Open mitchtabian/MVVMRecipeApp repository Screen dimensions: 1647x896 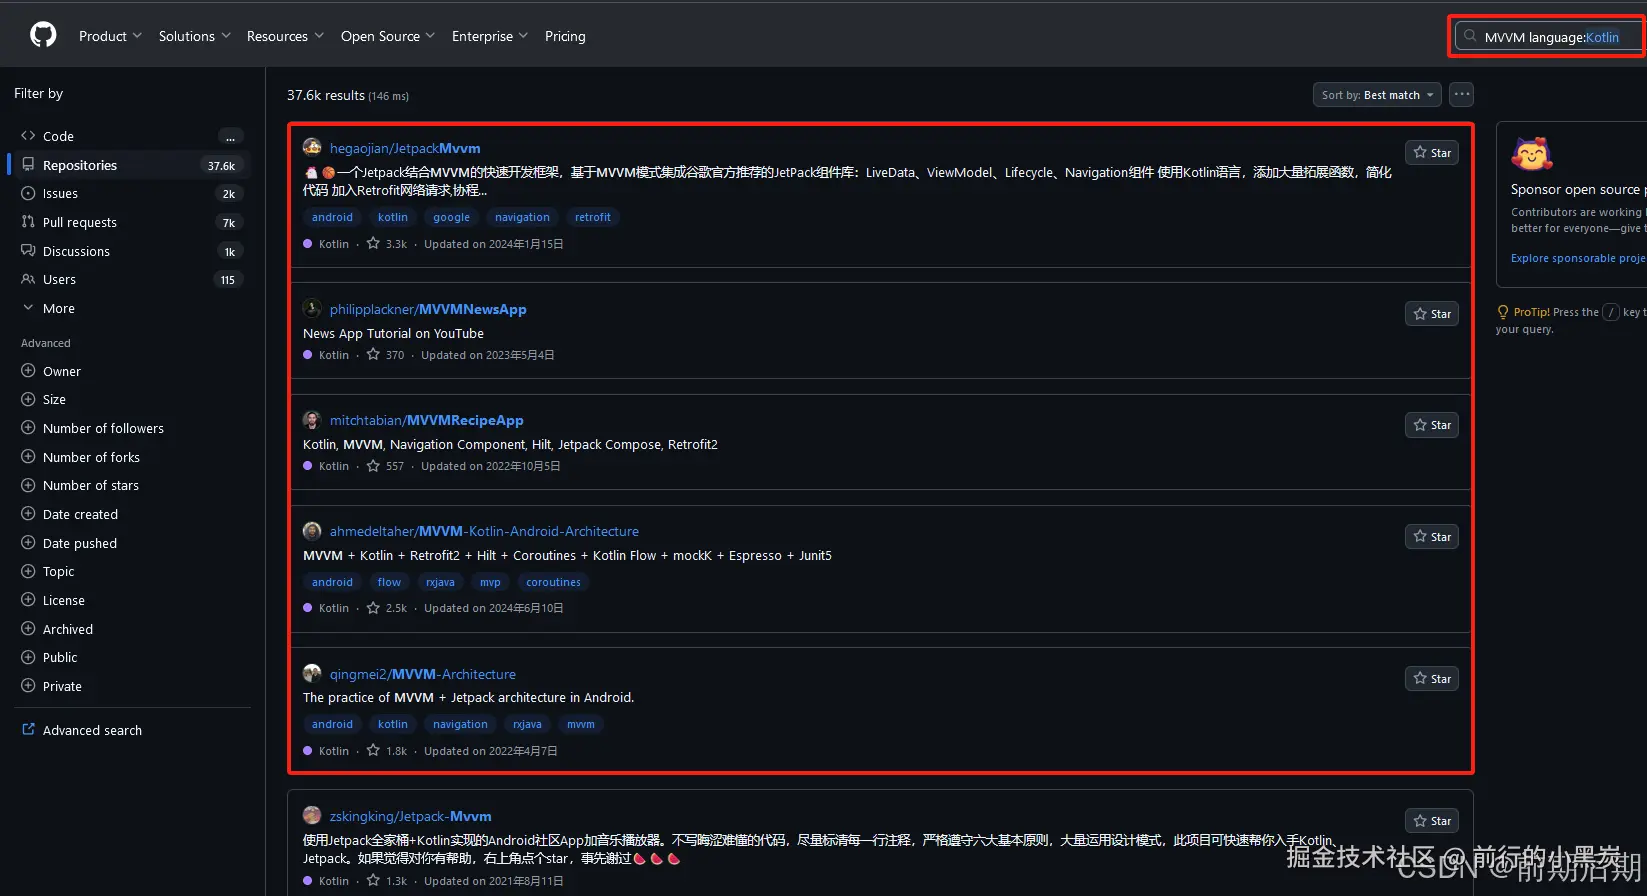coord(427,420)
